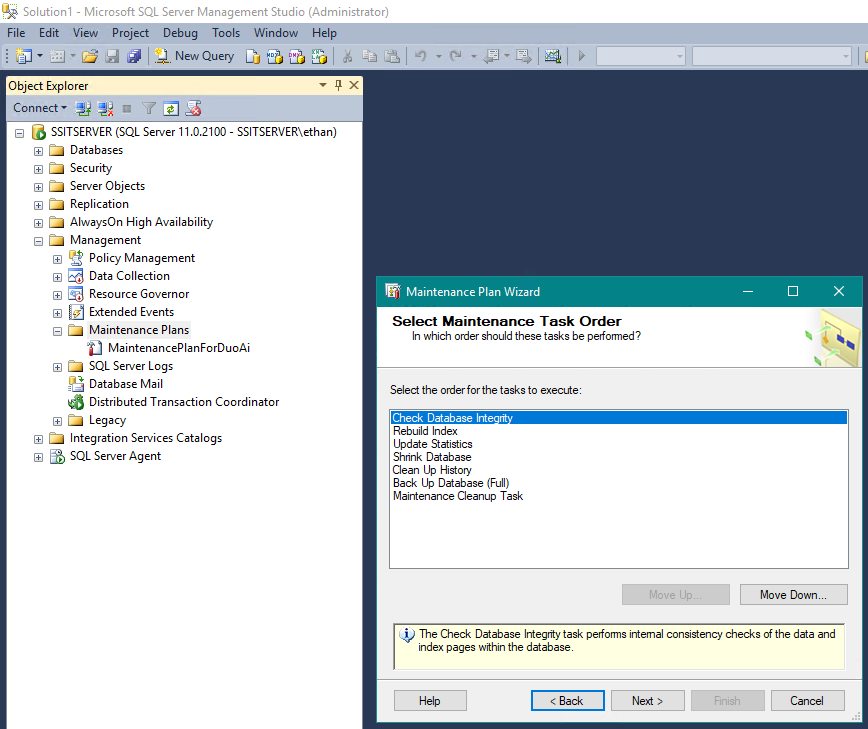Open the wide empty combo box on the main toolbar
The width and height of the screenshot is (868, 729).
[x=771, y=56]
